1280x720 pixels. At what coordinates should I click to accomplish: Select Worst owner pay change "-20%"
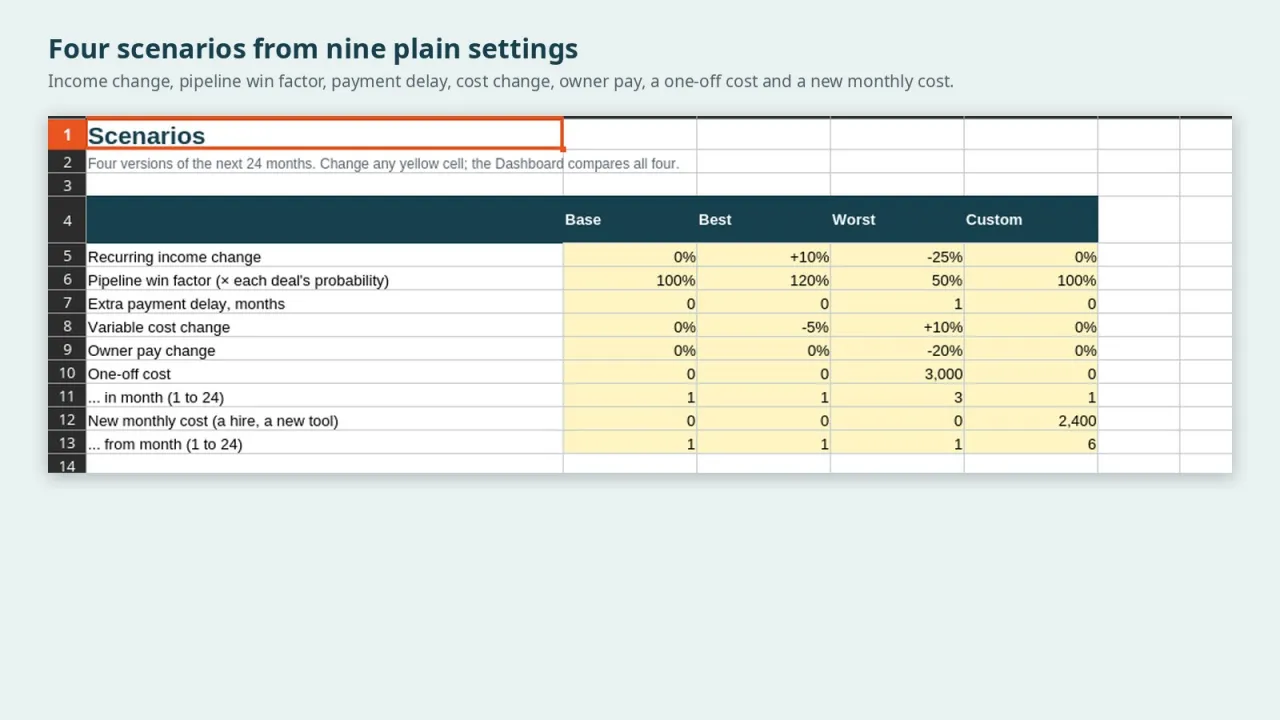pyautogui.click(x=897, y=351)
